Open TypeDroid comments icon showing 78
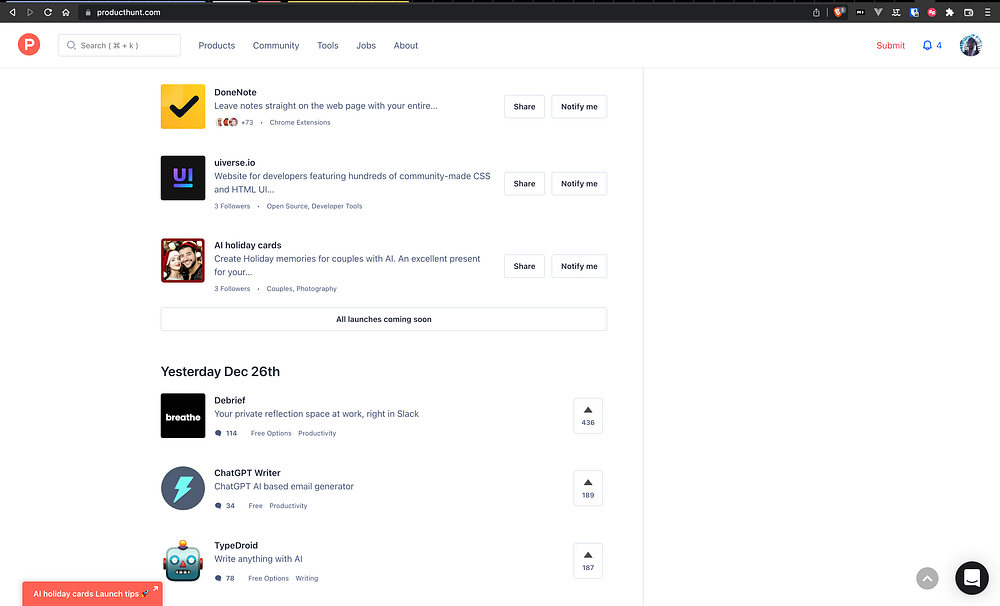This screenshot has height=606, width=1000. [218, 579]
